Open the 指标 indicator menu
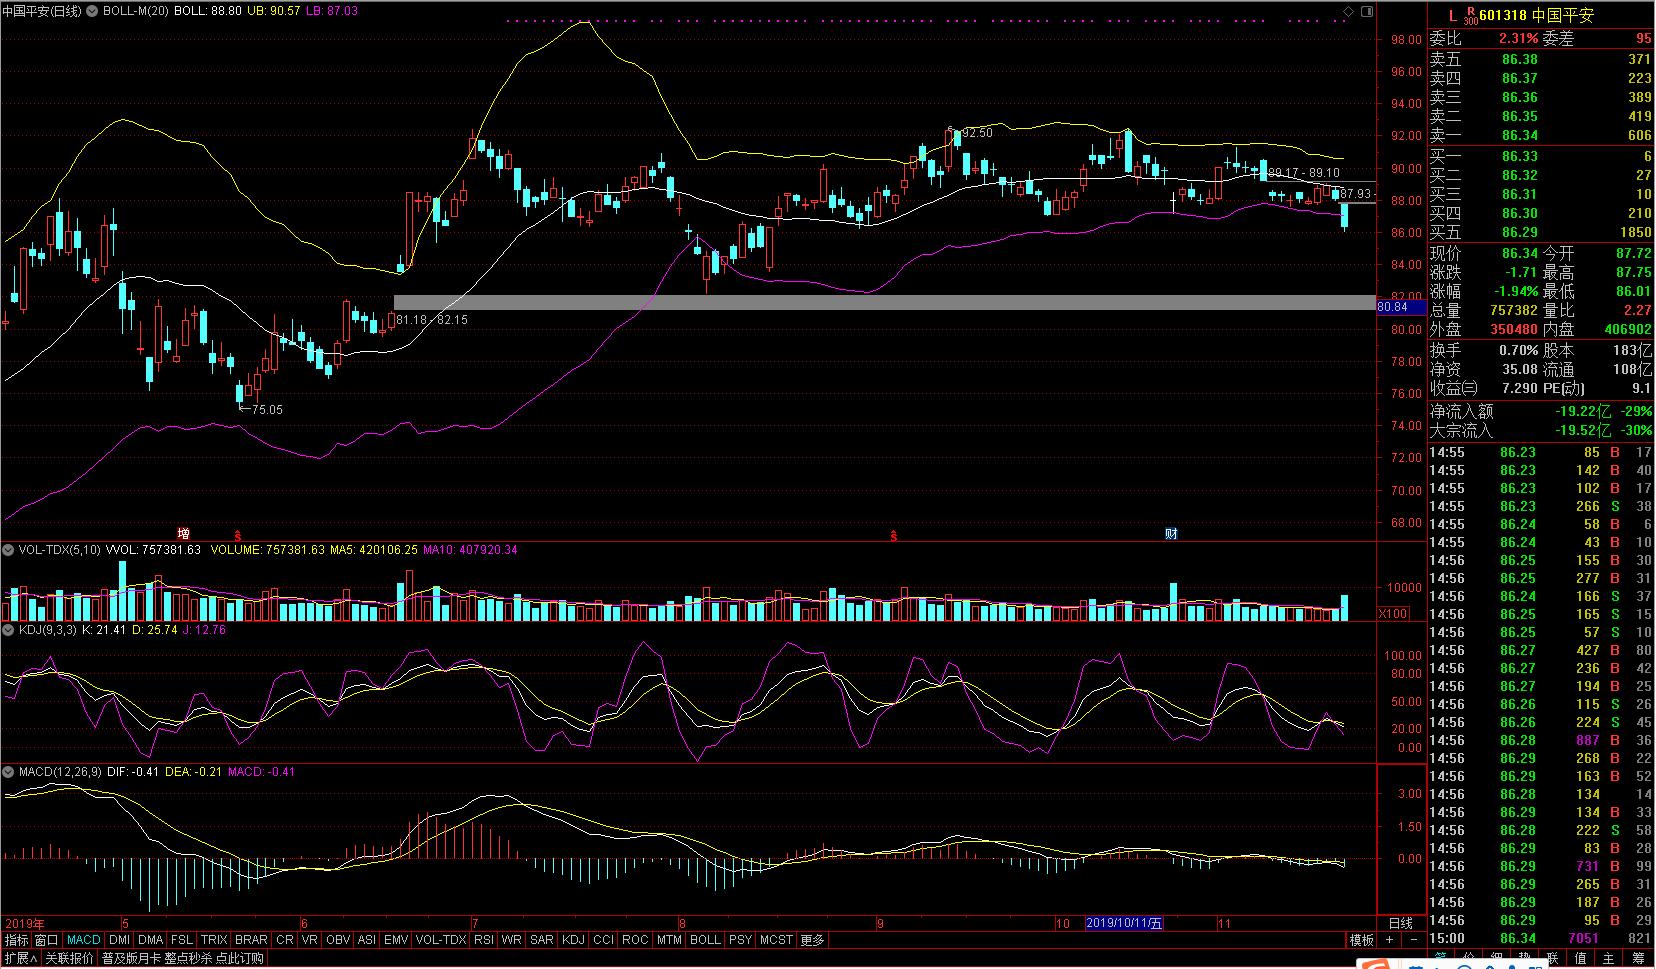The image size is (1656, 969). tap(17, 940)
